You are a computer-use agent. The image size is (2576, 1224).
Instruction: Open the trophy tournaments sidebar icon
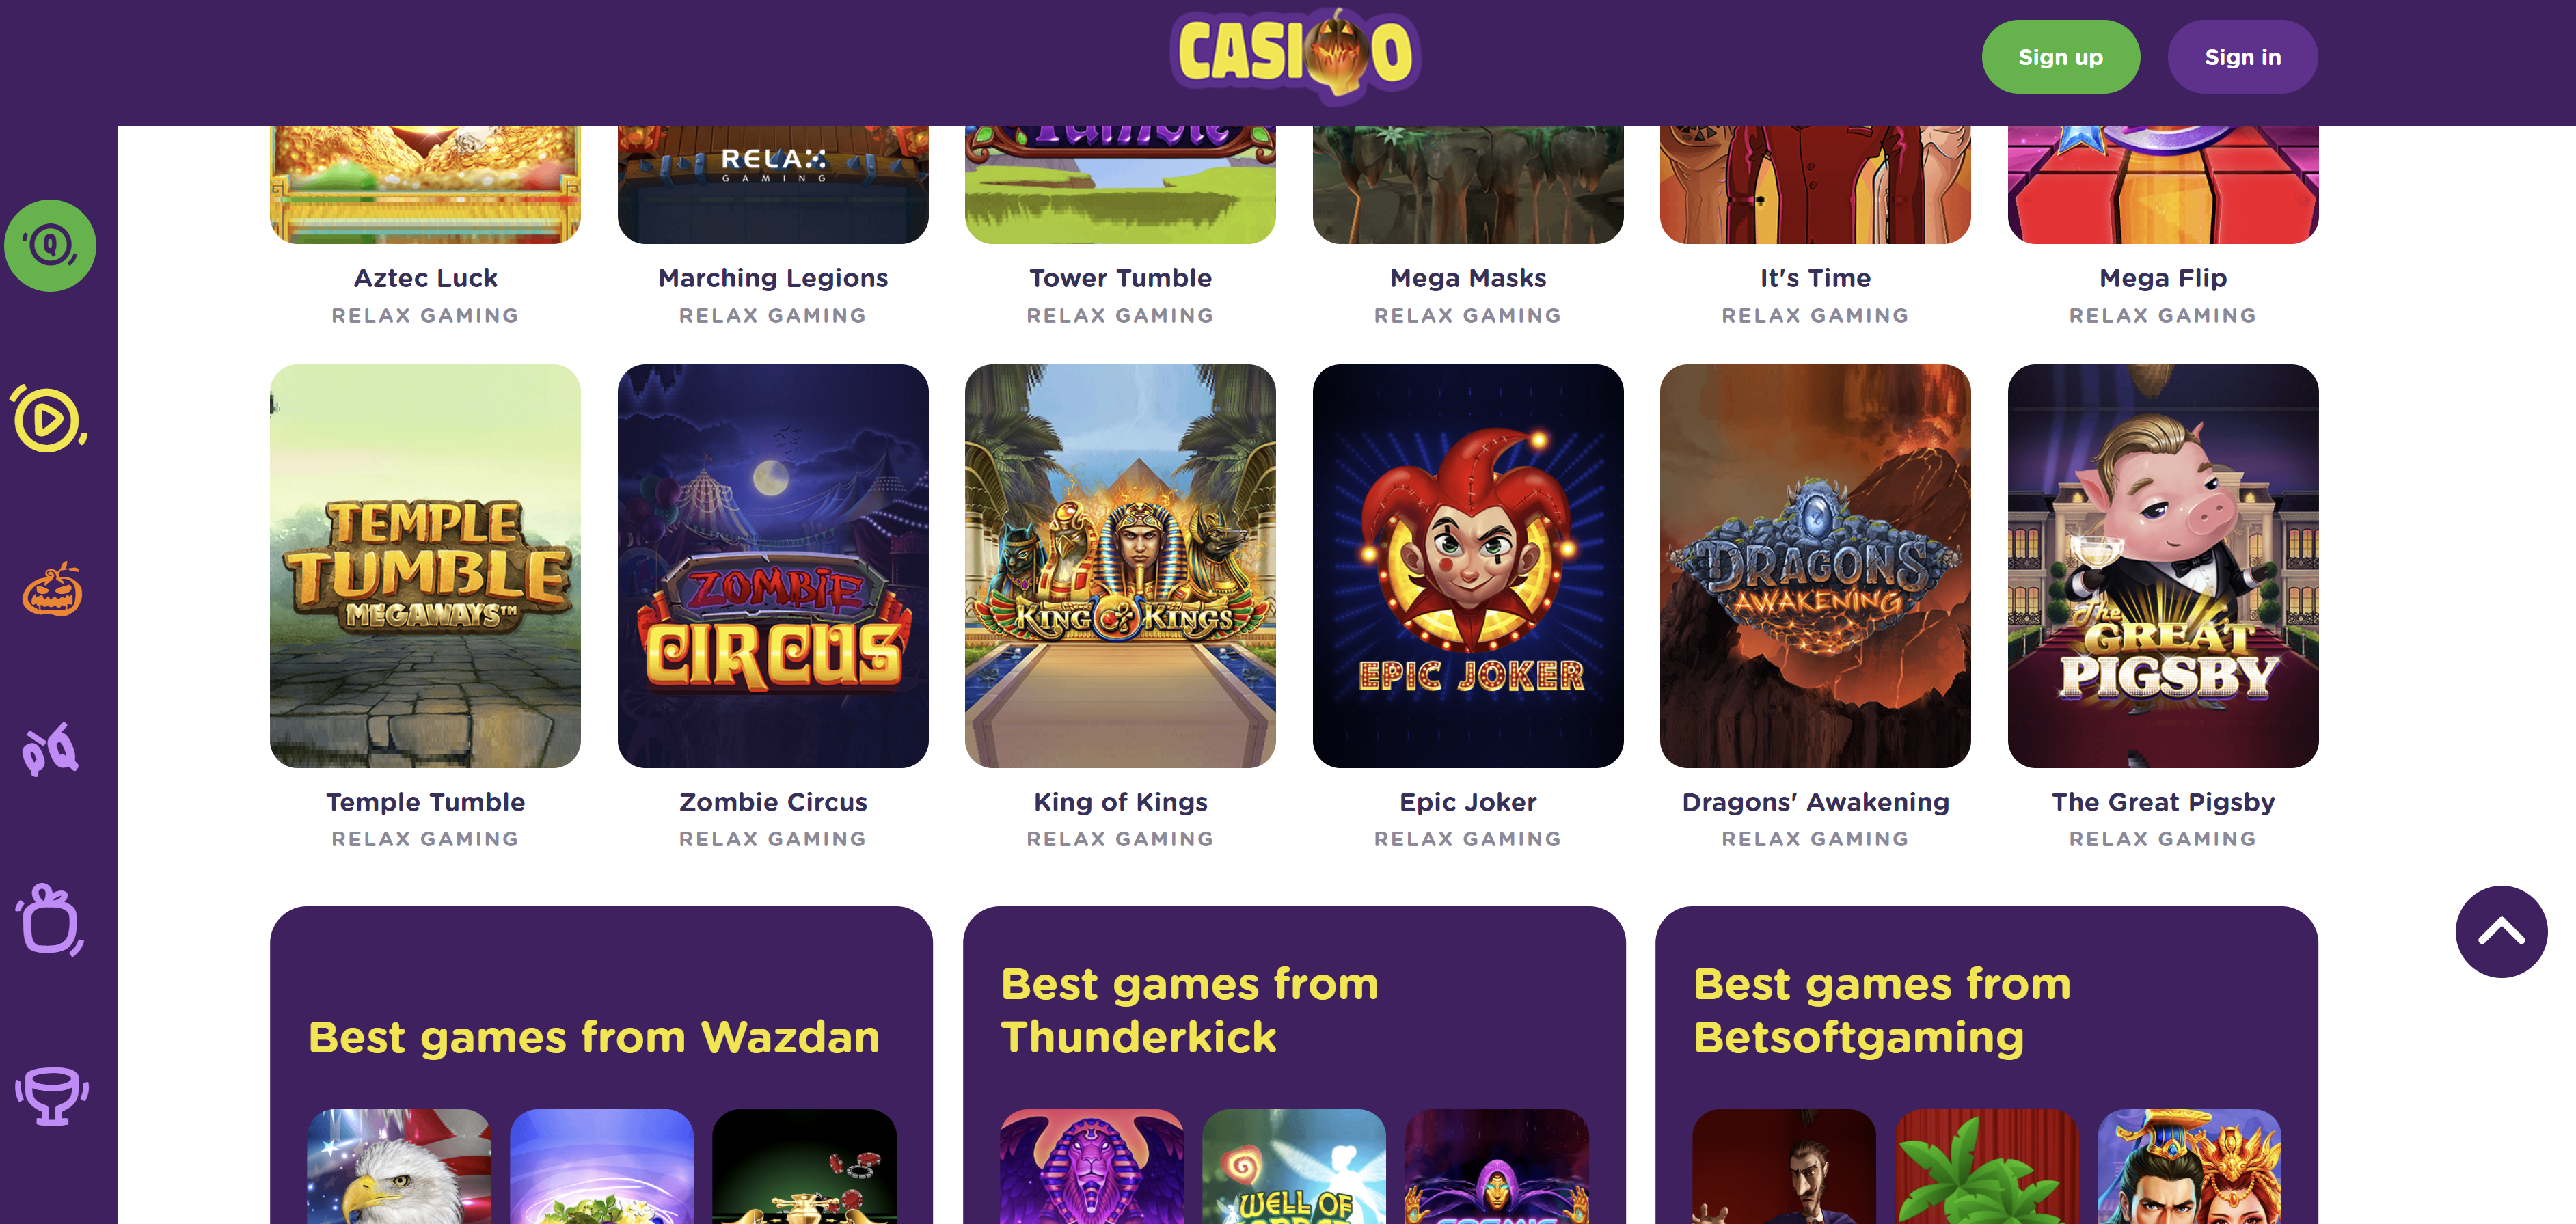click(51, 1096)
